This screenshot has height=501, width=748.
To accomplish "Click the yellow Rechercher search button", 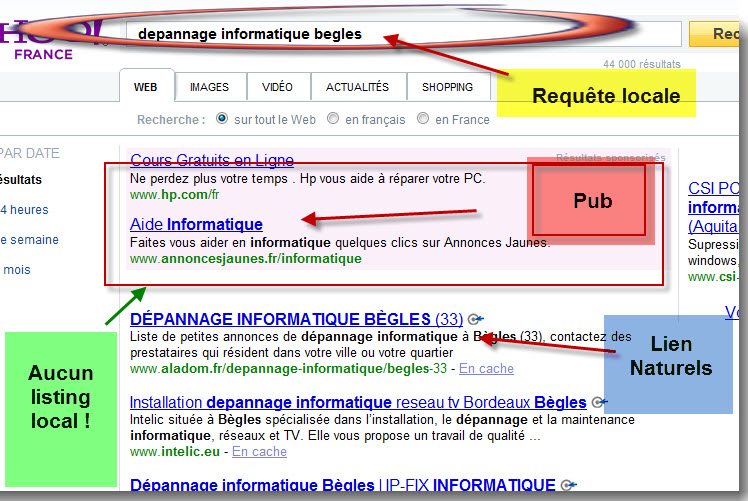I will pos(714,34).
